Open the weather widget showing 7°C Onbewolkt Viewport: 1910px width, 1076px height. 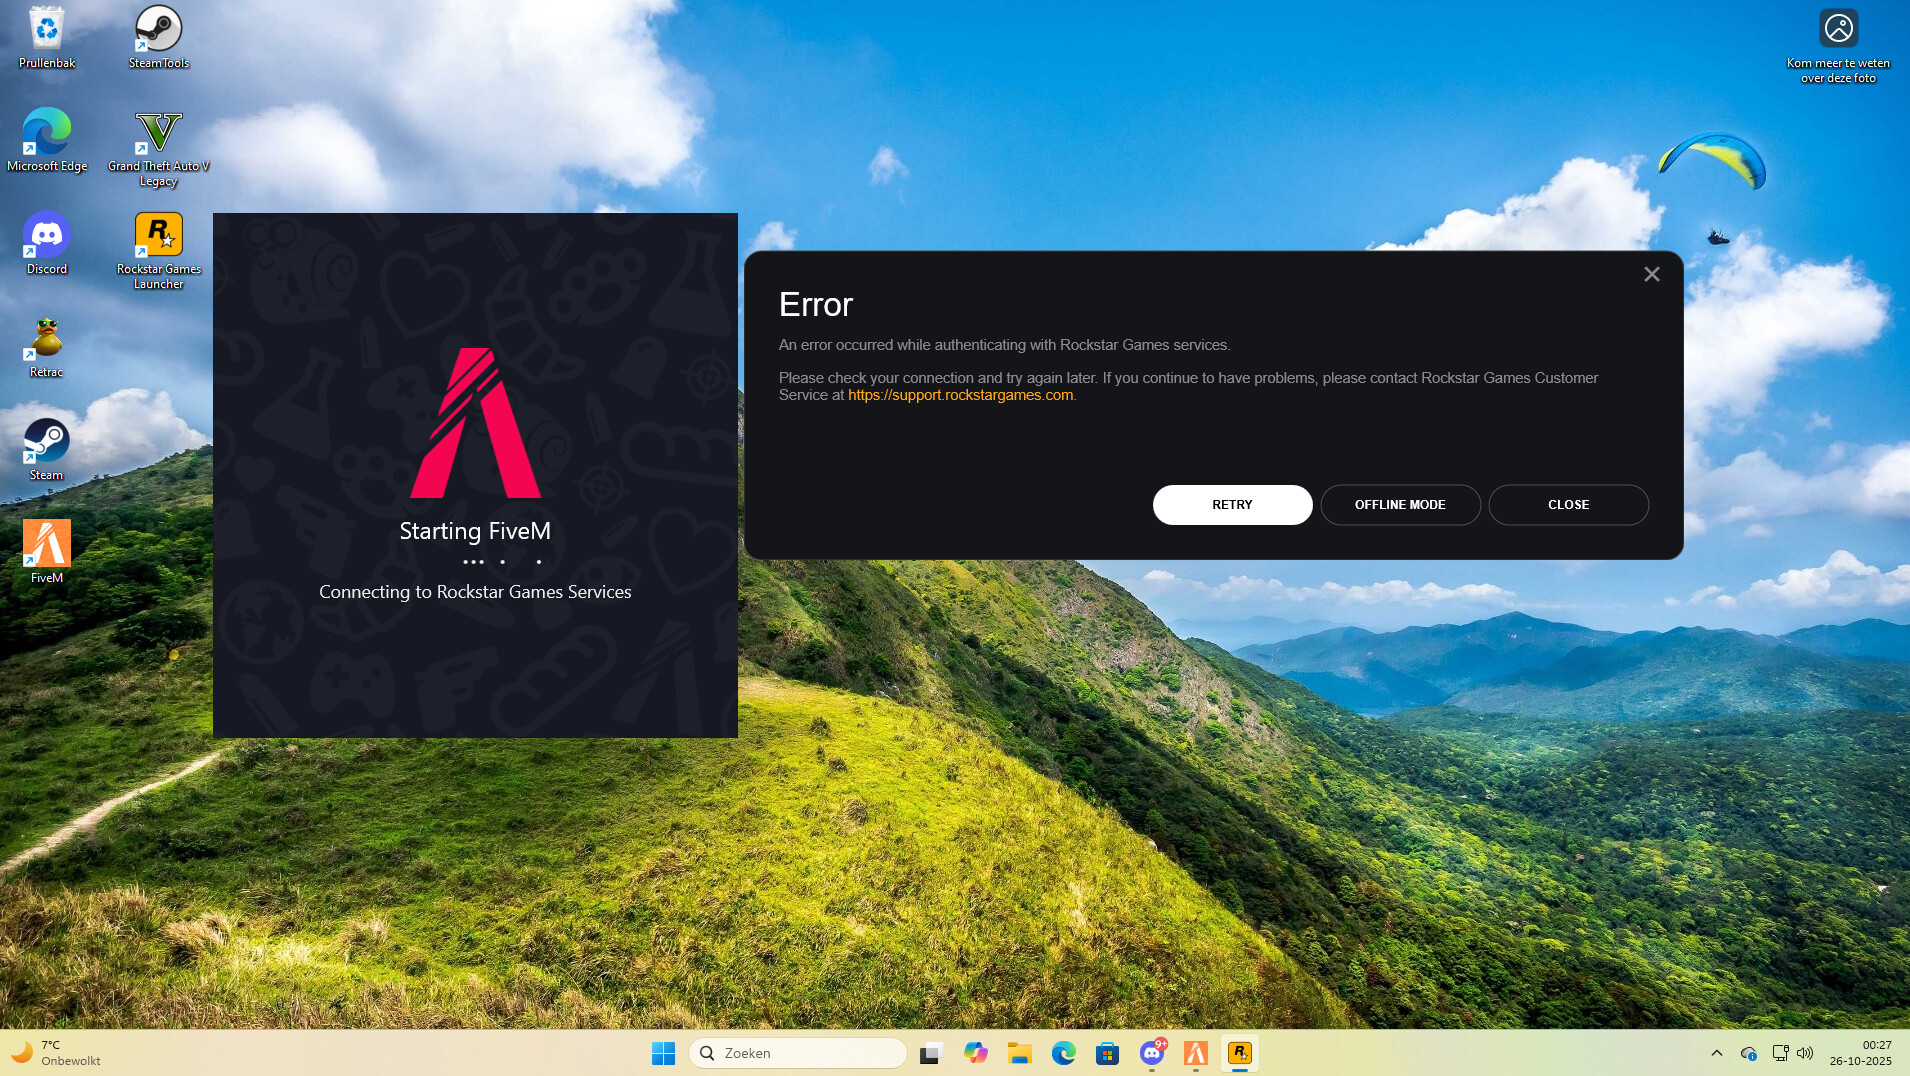pos(56,1053)
